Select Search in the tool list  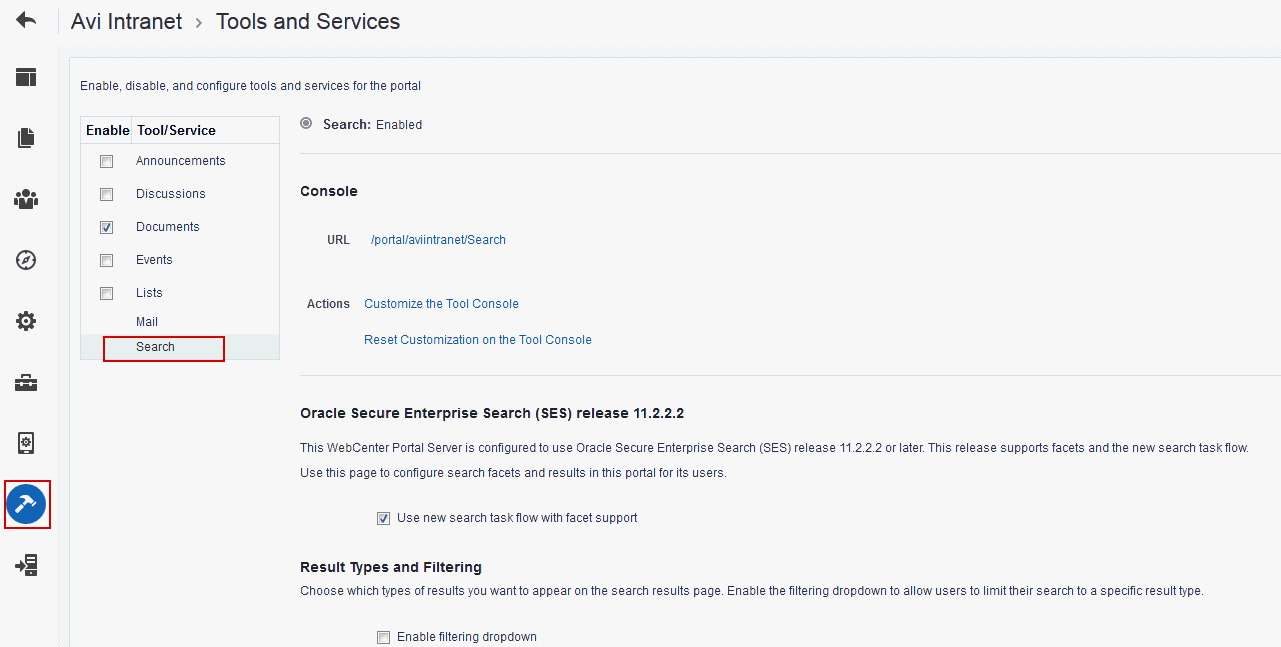[x=155, y=347]
